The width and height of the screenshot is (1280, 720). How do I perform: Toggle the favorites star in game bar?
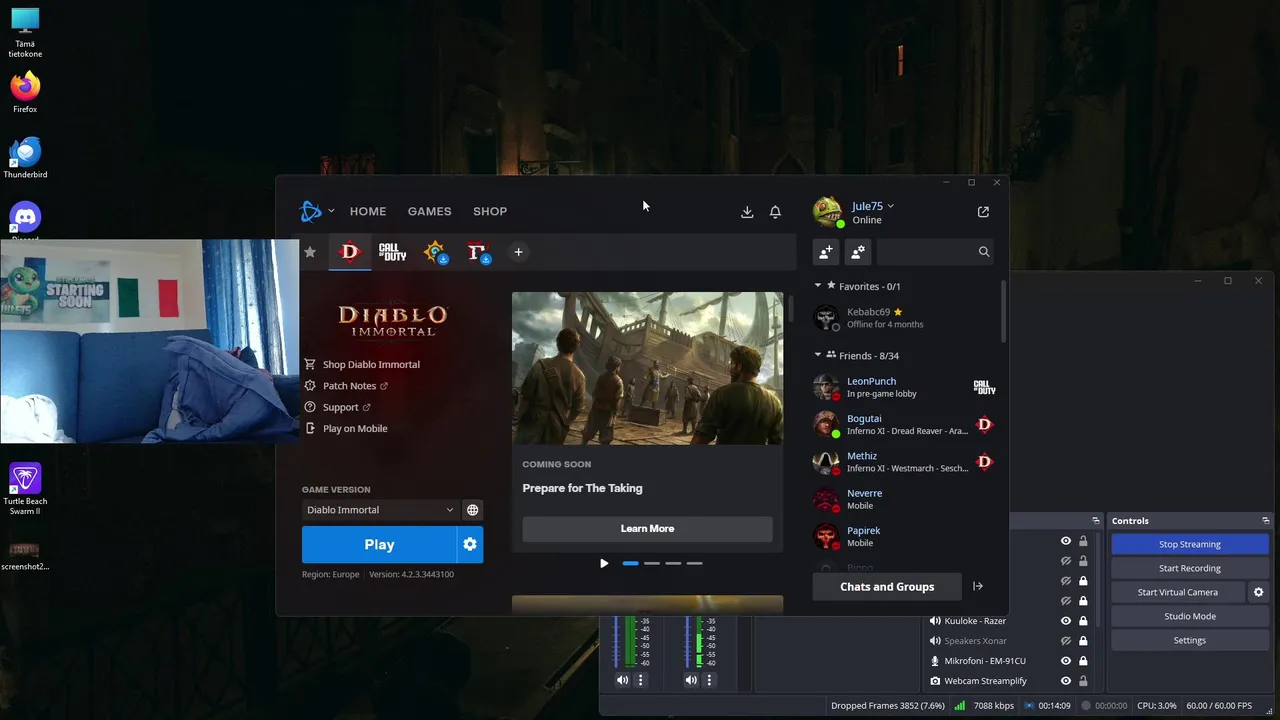point(310,252)
